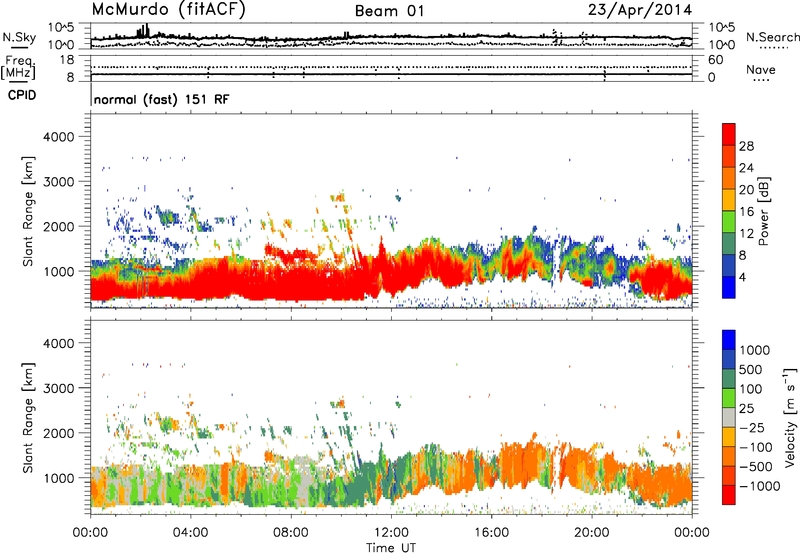Select the 'N.Search' legend label

pos(772,37)
